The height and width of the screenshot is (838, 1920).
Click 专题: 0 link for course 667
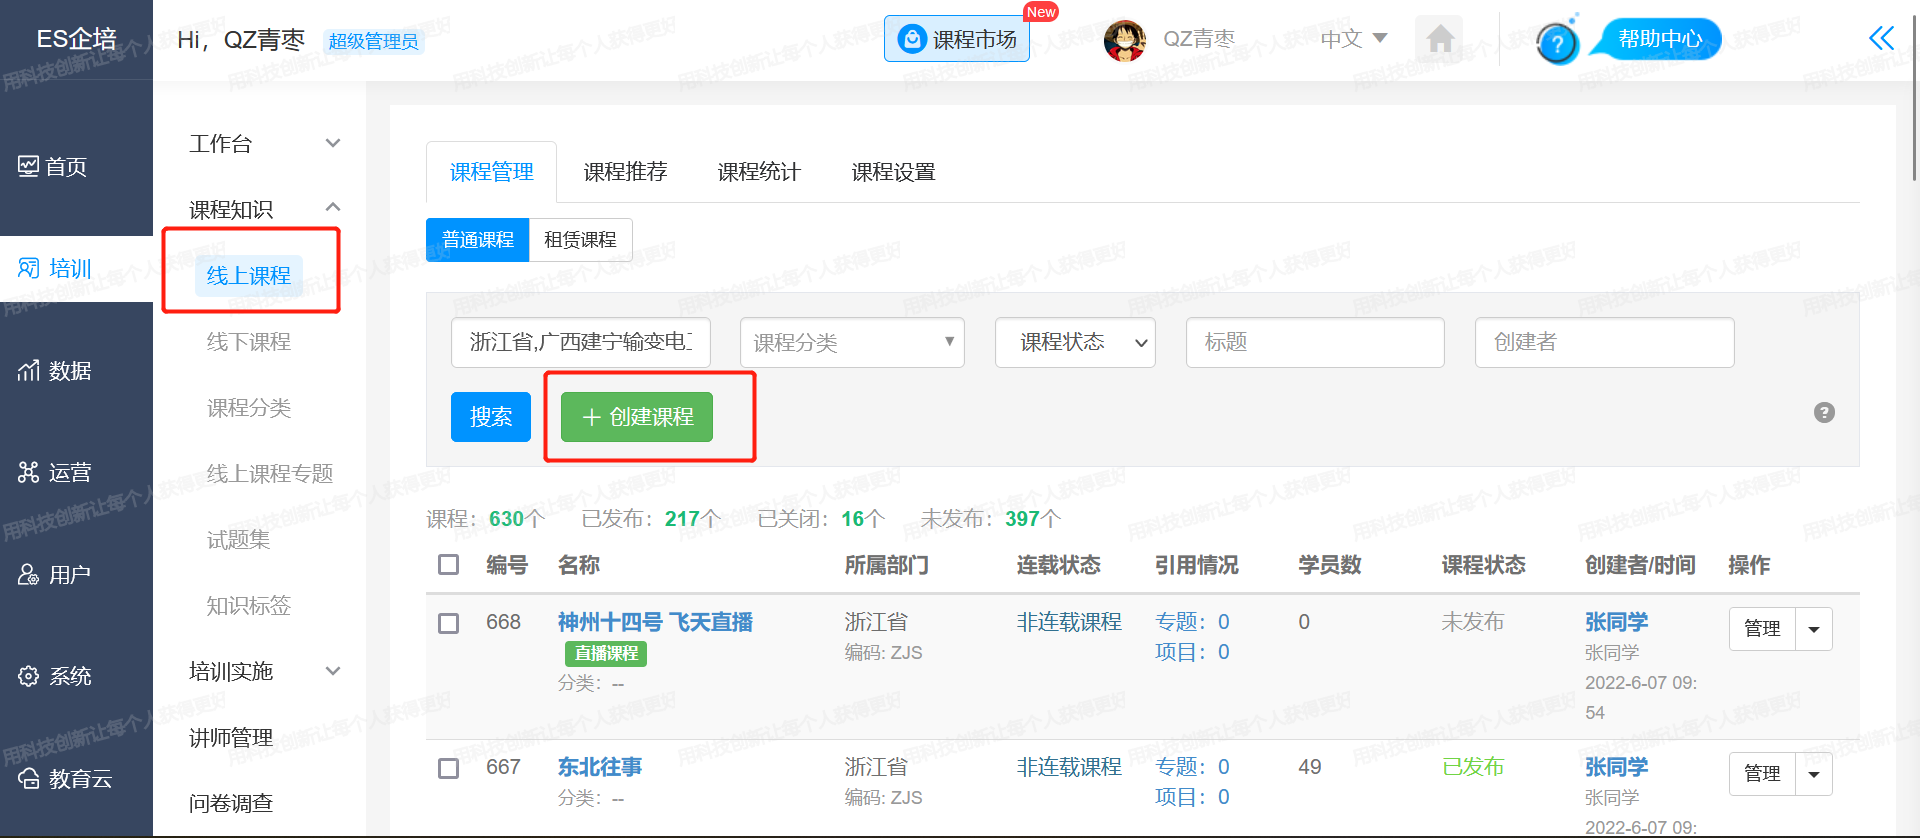[1192, 767]
